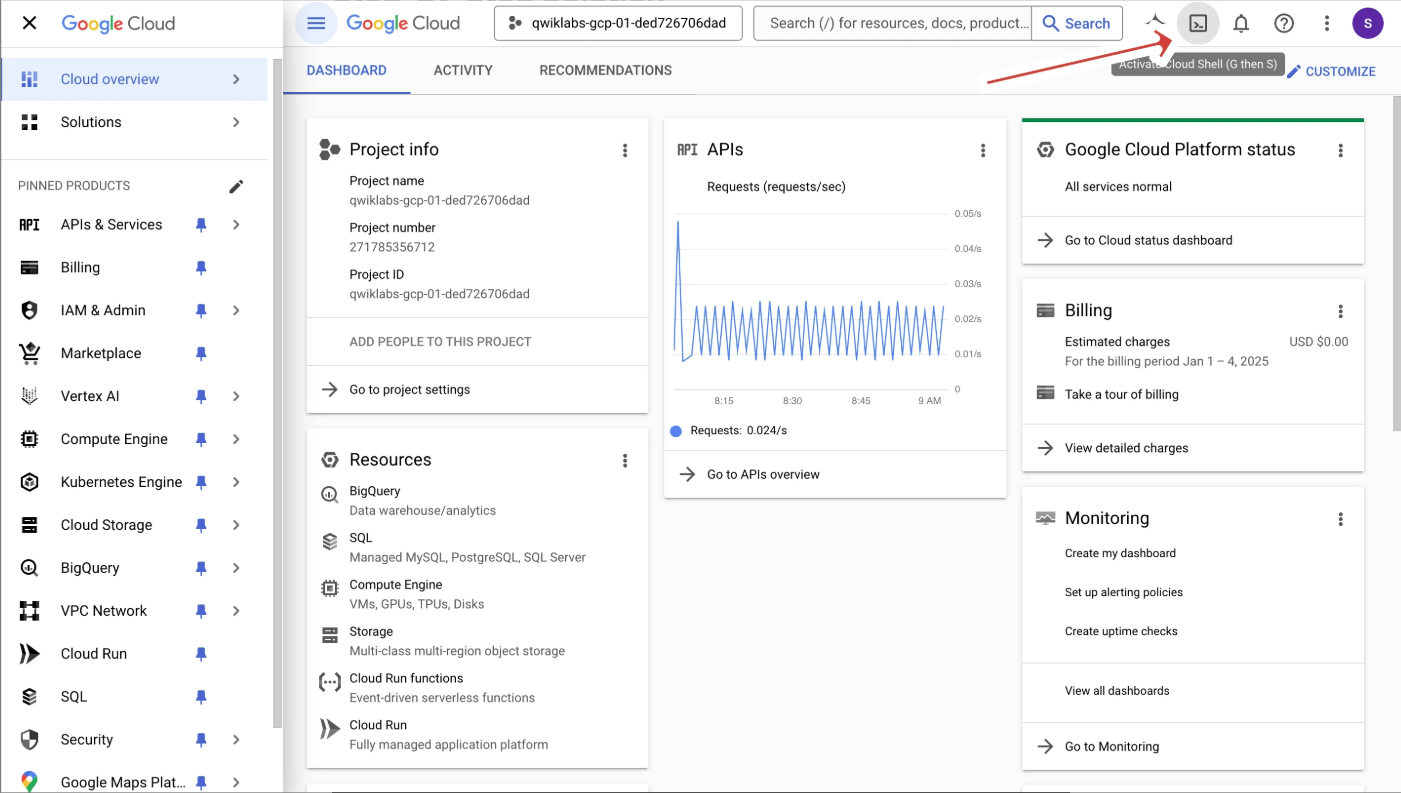Unpin Cloud Storage

pyautogui.click(x=201, y=525)
